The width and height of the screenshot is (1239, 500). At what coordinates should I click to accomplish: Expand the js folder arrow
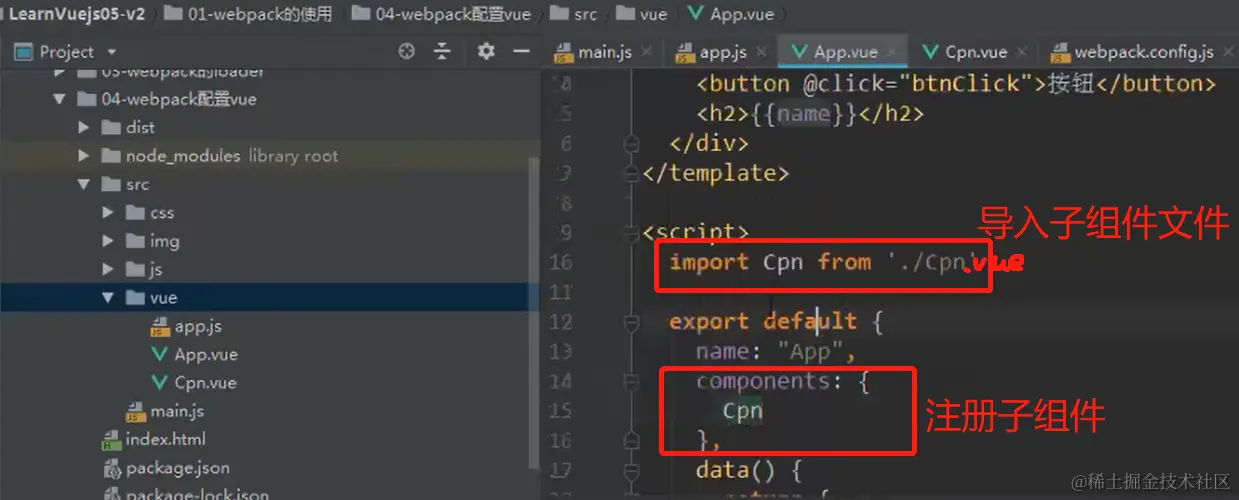pyautogui.click(x=108, y=269)
